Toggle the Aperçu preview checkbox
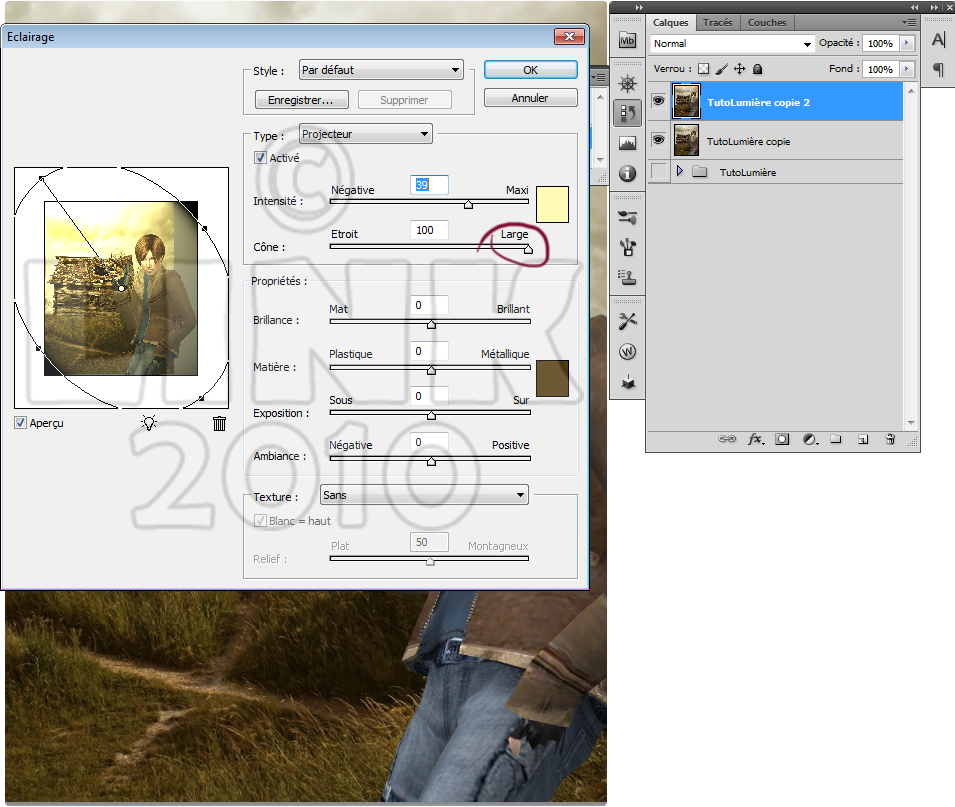 point(21,423)
